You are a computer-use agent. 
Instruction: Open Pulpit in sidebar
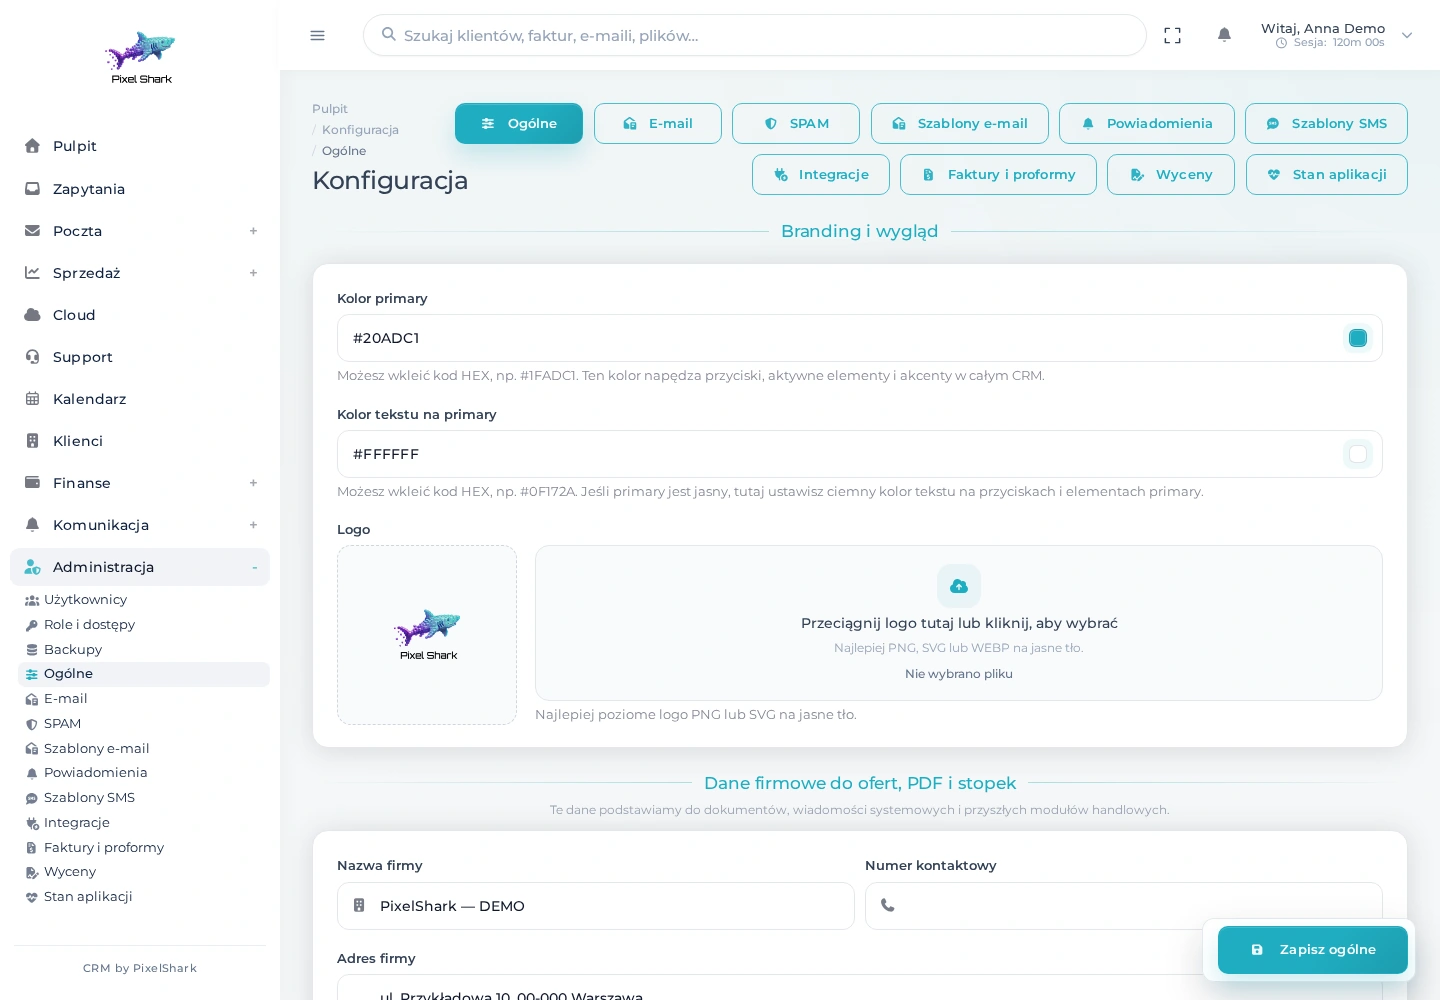coord(140,146)
